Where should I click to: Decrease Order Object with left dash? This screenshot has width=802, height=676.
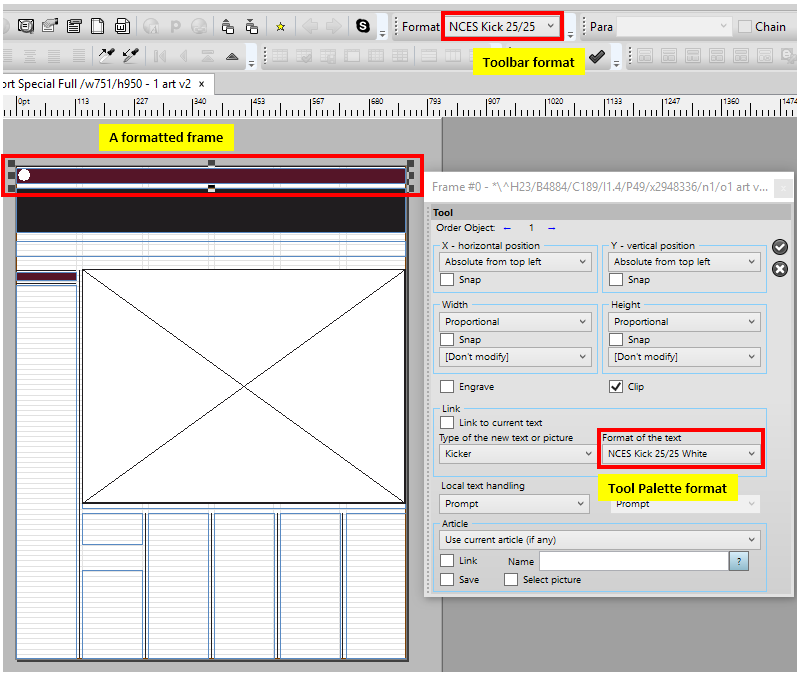click(507, 228)
